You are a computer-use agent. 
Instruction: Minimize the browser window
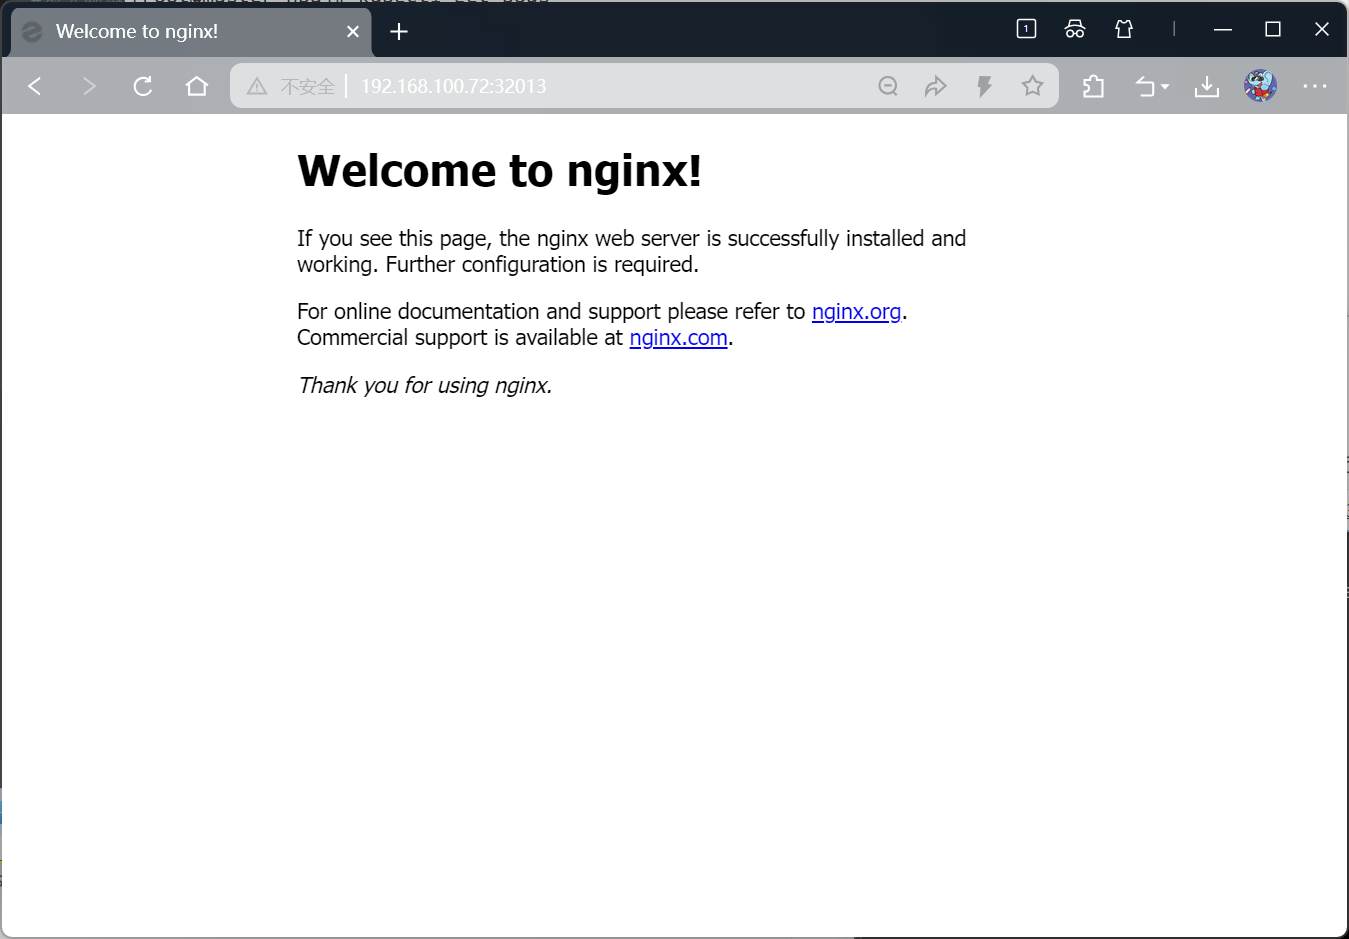(1223, 29)
